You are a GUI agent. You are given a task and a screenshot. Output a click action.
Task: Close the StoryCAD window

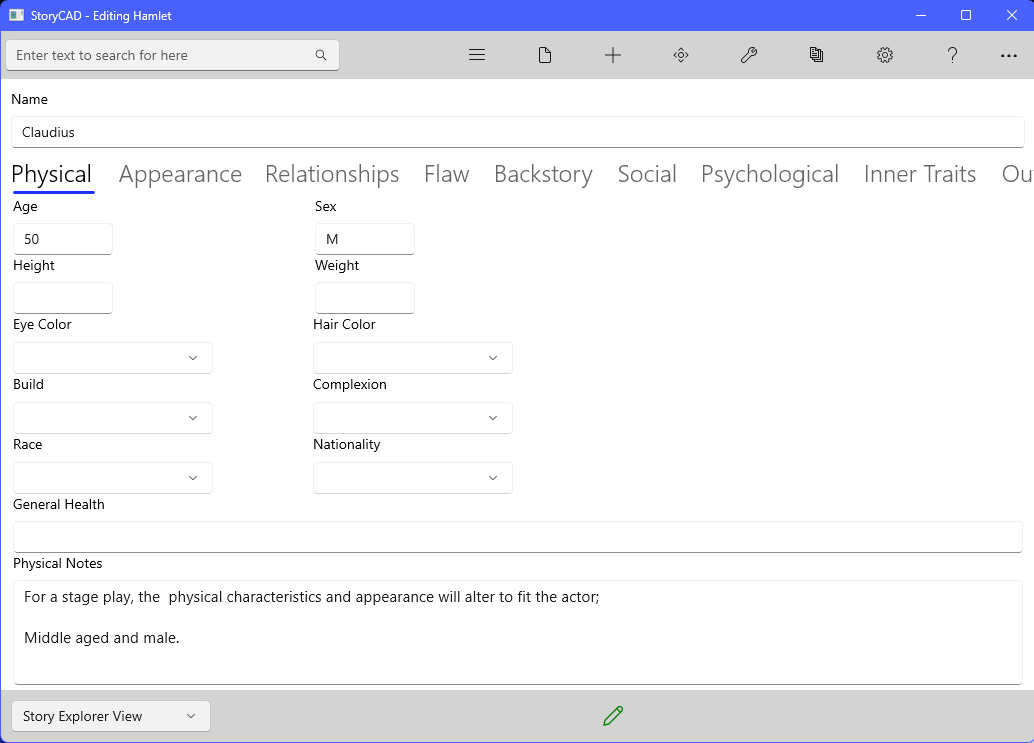1012,15
